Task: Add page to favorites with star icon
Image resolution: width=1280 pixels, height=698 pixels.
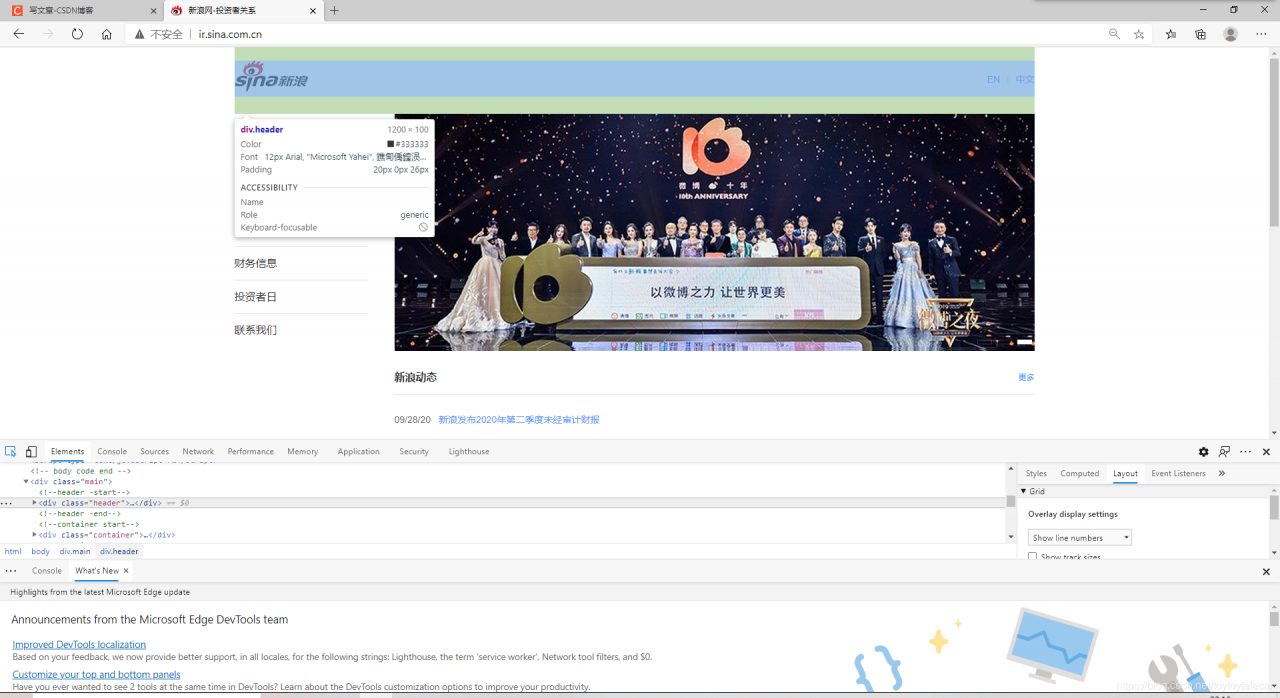Action: click(1139, 34)
